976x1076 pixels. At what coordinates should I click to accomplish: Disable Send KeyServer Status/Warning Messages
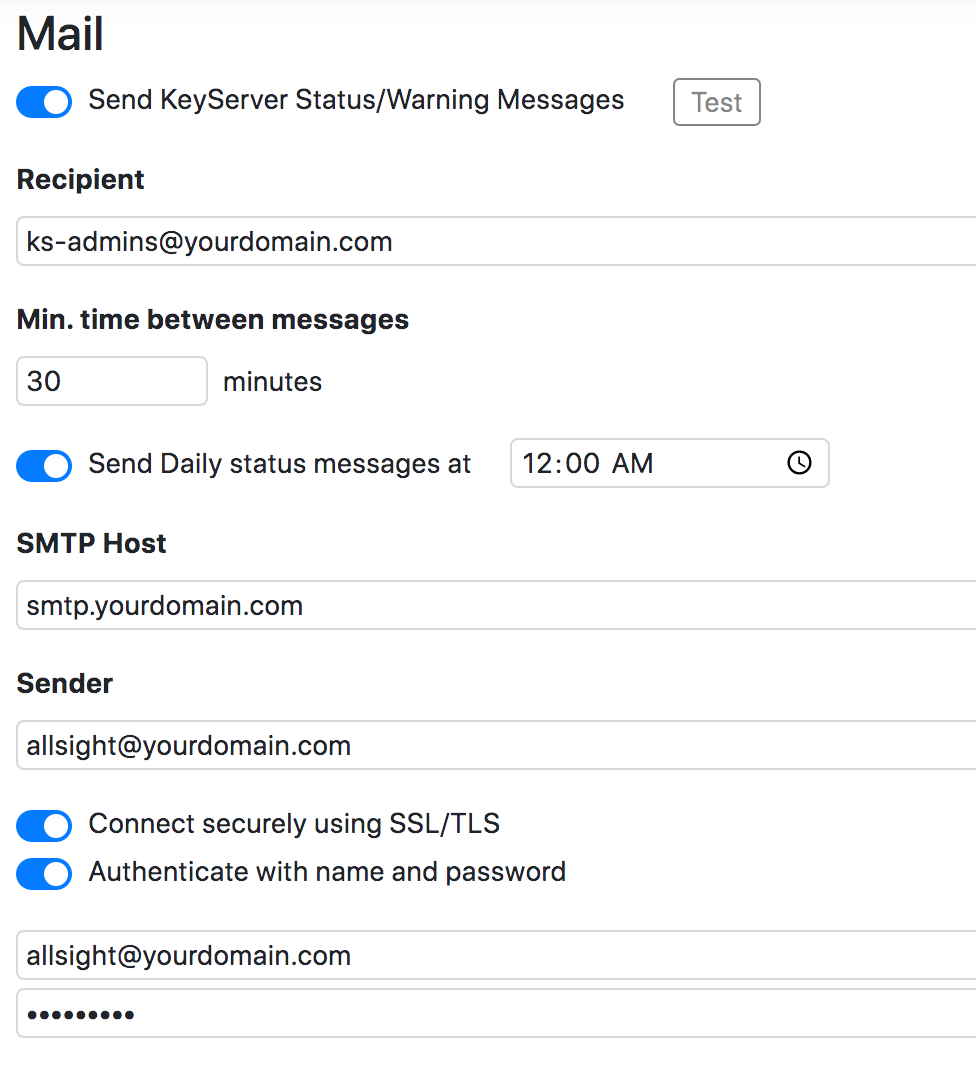(x=43, y=101)
